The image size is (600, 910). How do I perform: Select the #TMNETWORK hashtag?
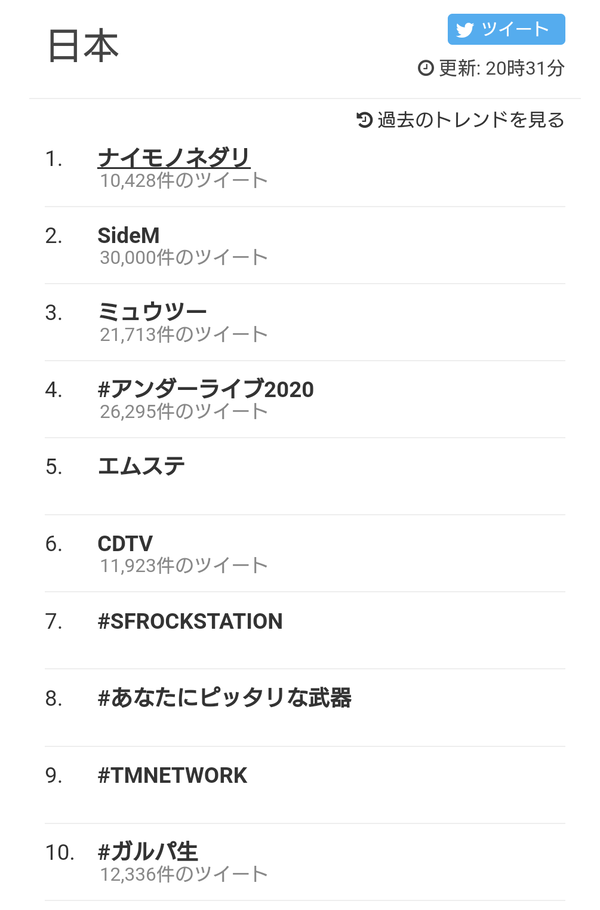172,775
